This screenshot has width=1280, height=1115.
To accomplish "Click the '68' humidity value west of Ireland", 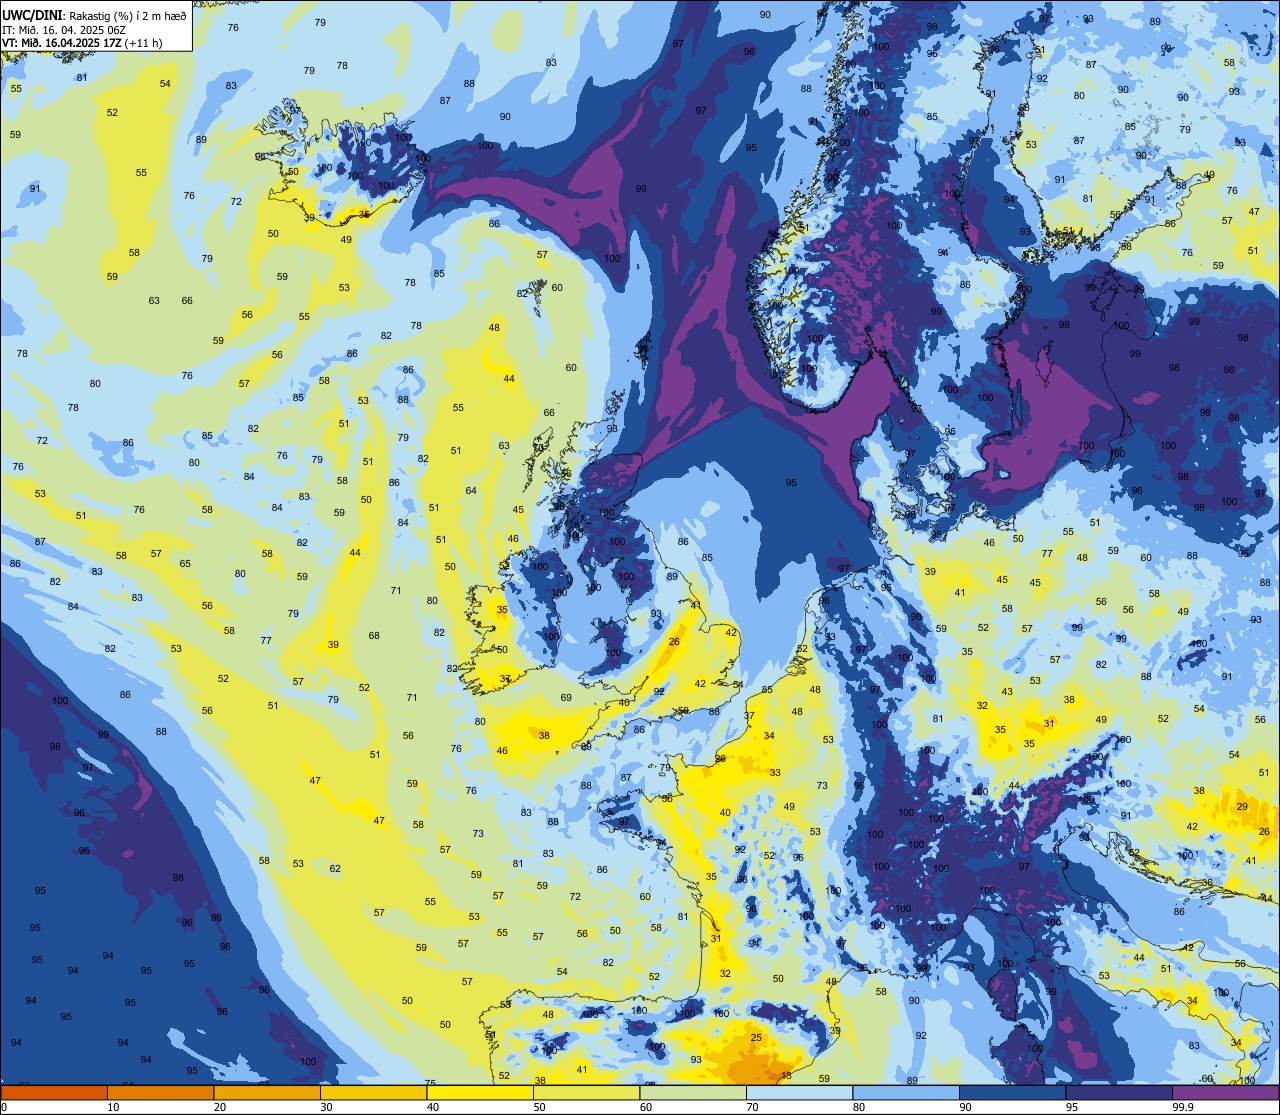I will click(374, 635).
